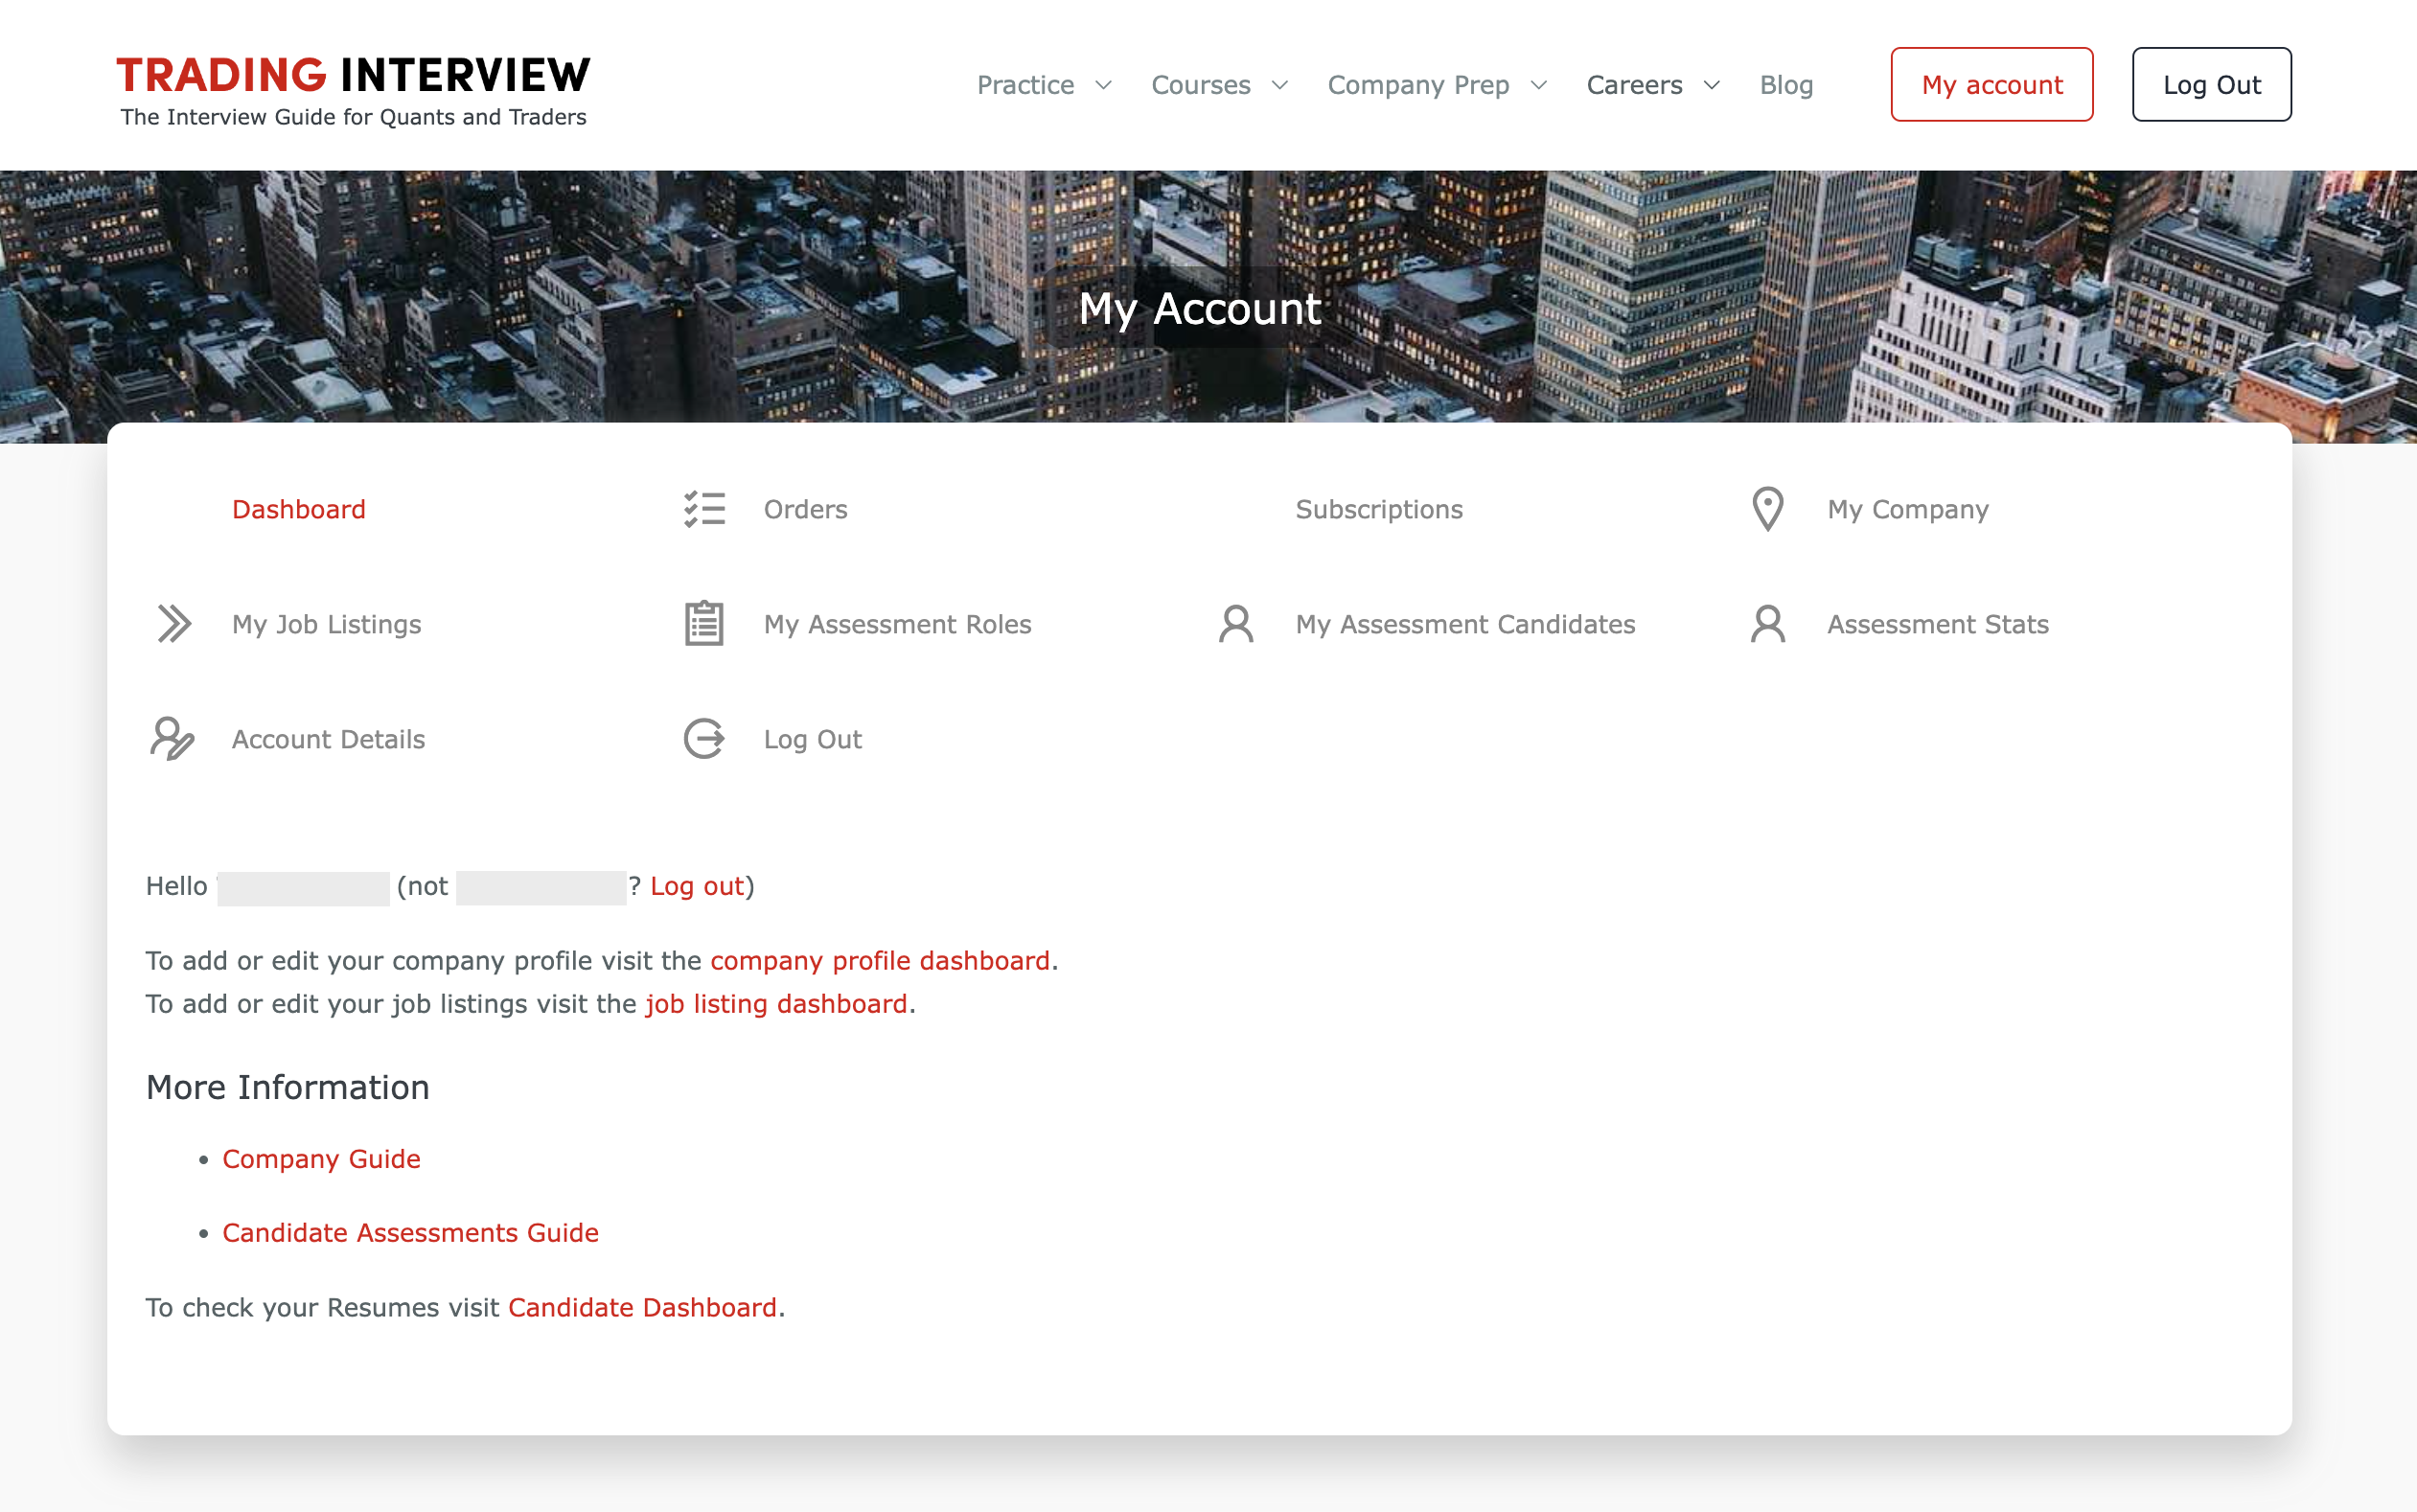Screen dimensions: 2417x1512
Task: Open the Candidate Assessments Guide link
Action: click(x=410, y=1232)
